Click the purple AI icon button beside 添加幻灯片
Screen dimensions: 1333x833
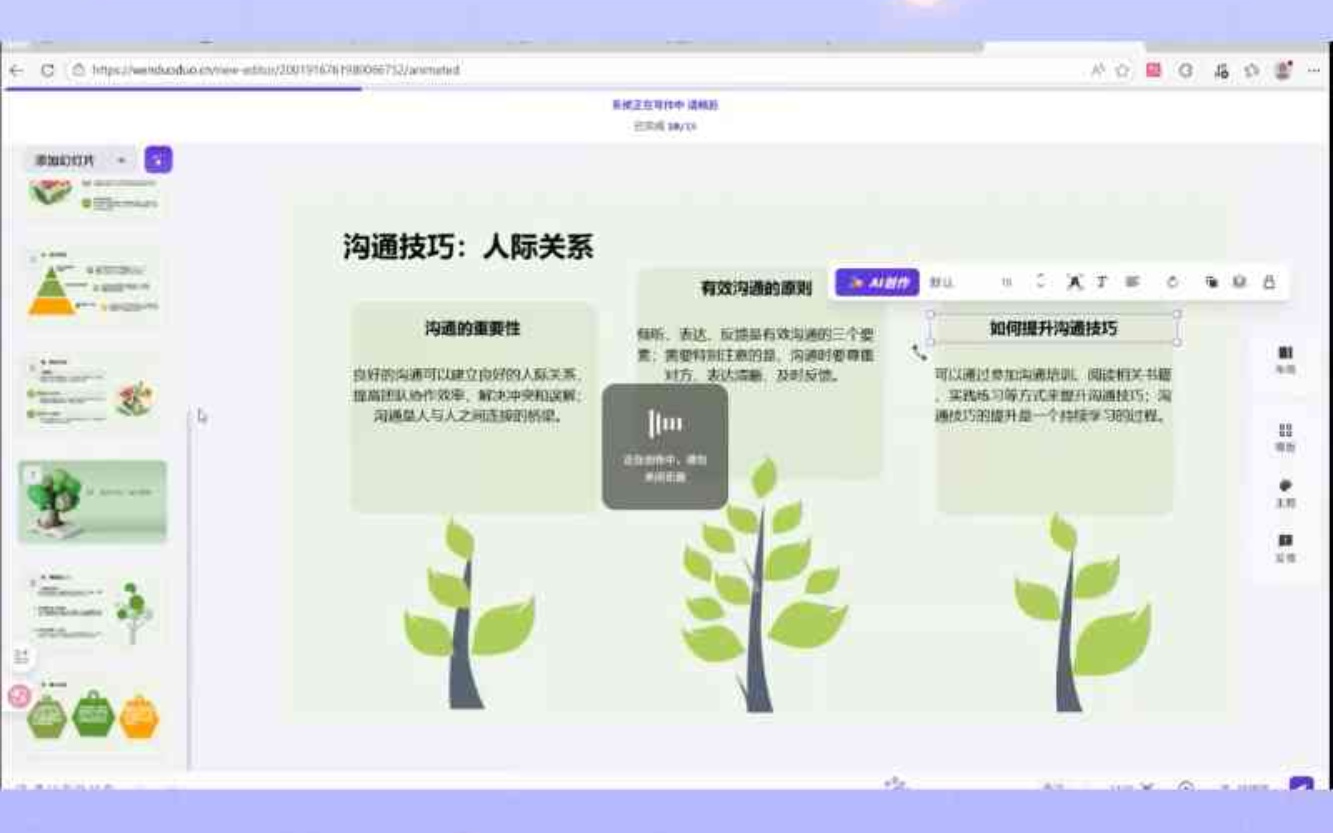[x=158, y=160]
